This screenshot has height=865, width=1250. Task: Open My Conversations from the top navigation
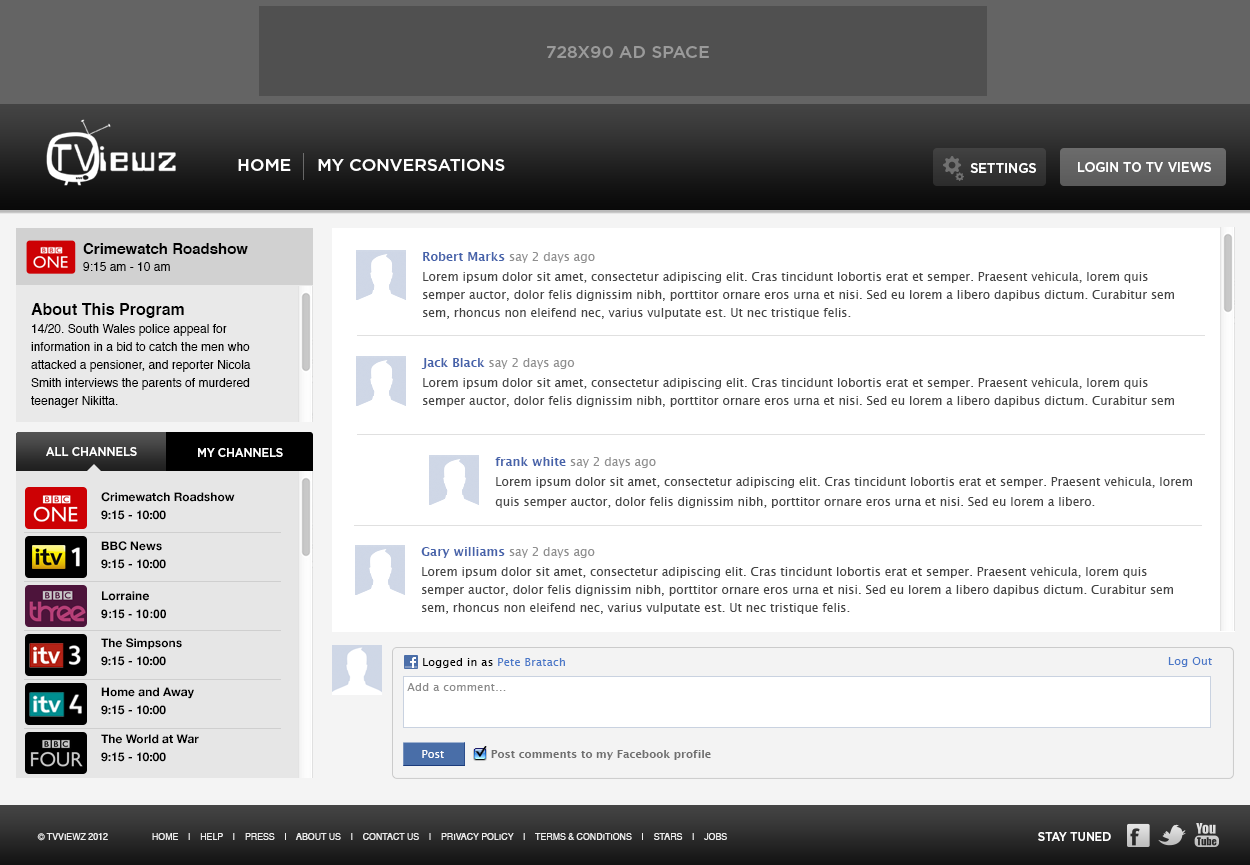411,165
